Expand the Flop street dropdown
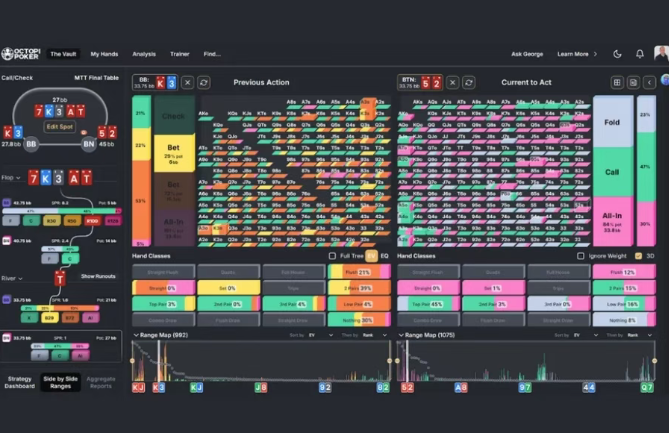Image resolution: width=669 pixels, height=433 pixels. point(12,177)
